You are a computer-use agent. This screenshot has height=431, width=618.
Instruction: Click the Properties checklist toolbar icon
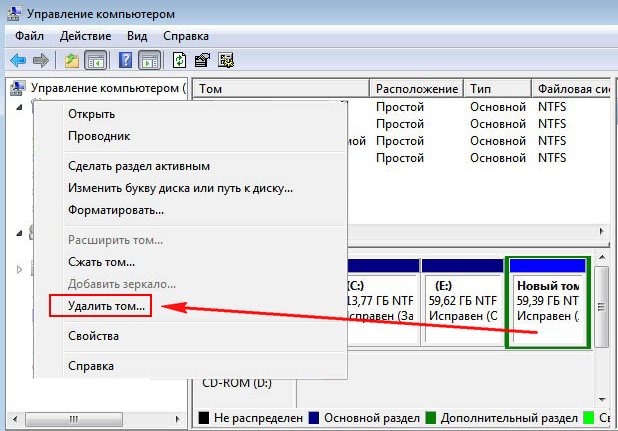click(x=203, y=60)
